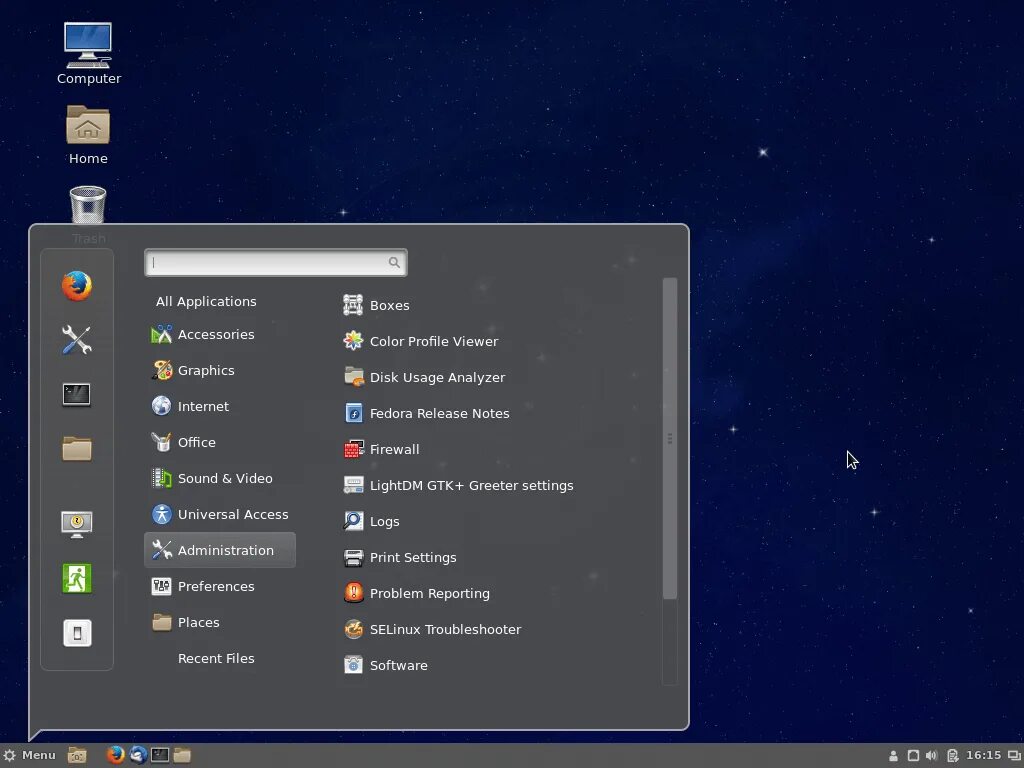Launch Problem Reporting
This screenshot has height=768, width=1024.
point(417,593)
